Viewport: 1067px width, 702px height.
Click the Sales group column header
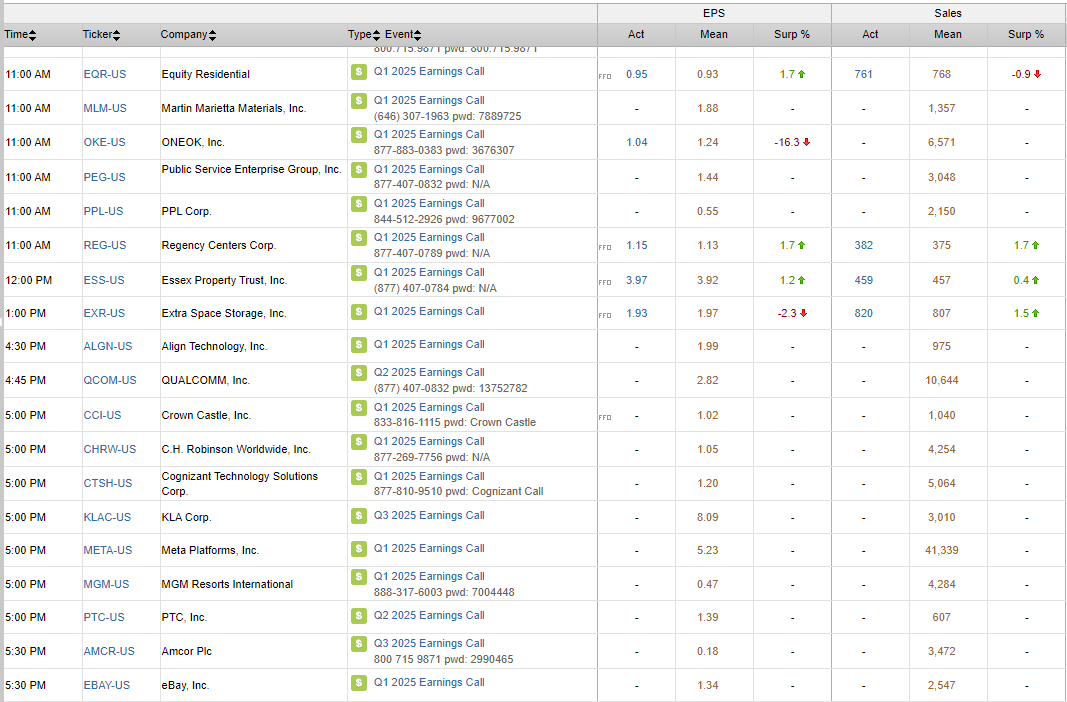coord(948,14)
